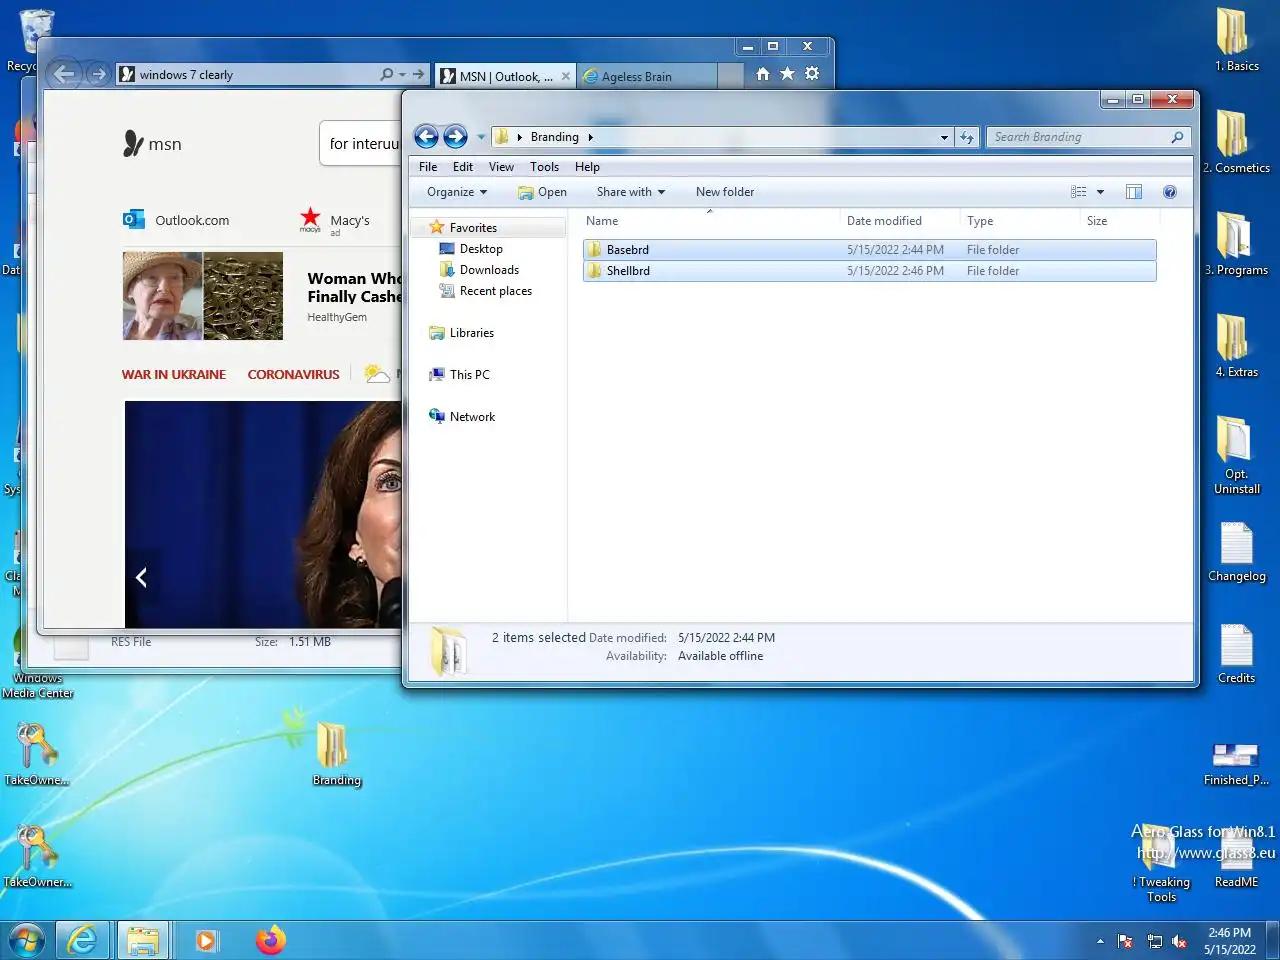
Task: Click search magnifier in IE address bar
Action: tap(387, 75)
